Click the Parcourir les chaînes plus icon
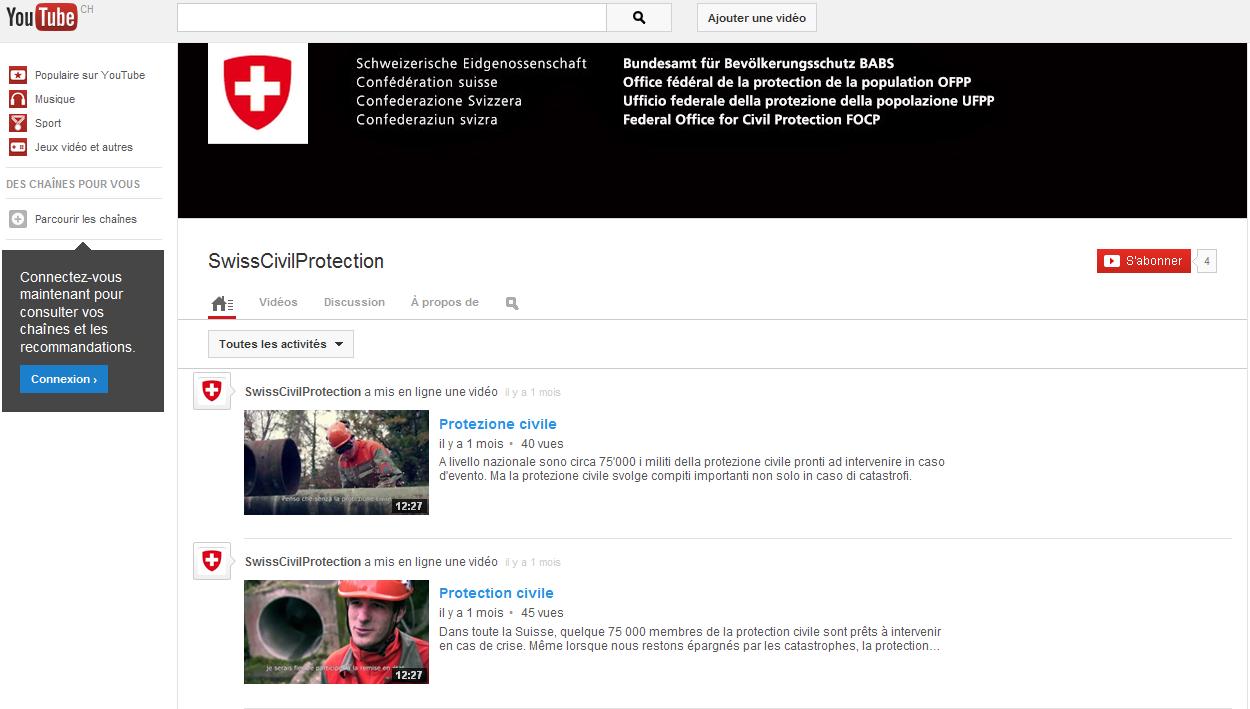Screen dimensions: 1250x709 (17, 219)
